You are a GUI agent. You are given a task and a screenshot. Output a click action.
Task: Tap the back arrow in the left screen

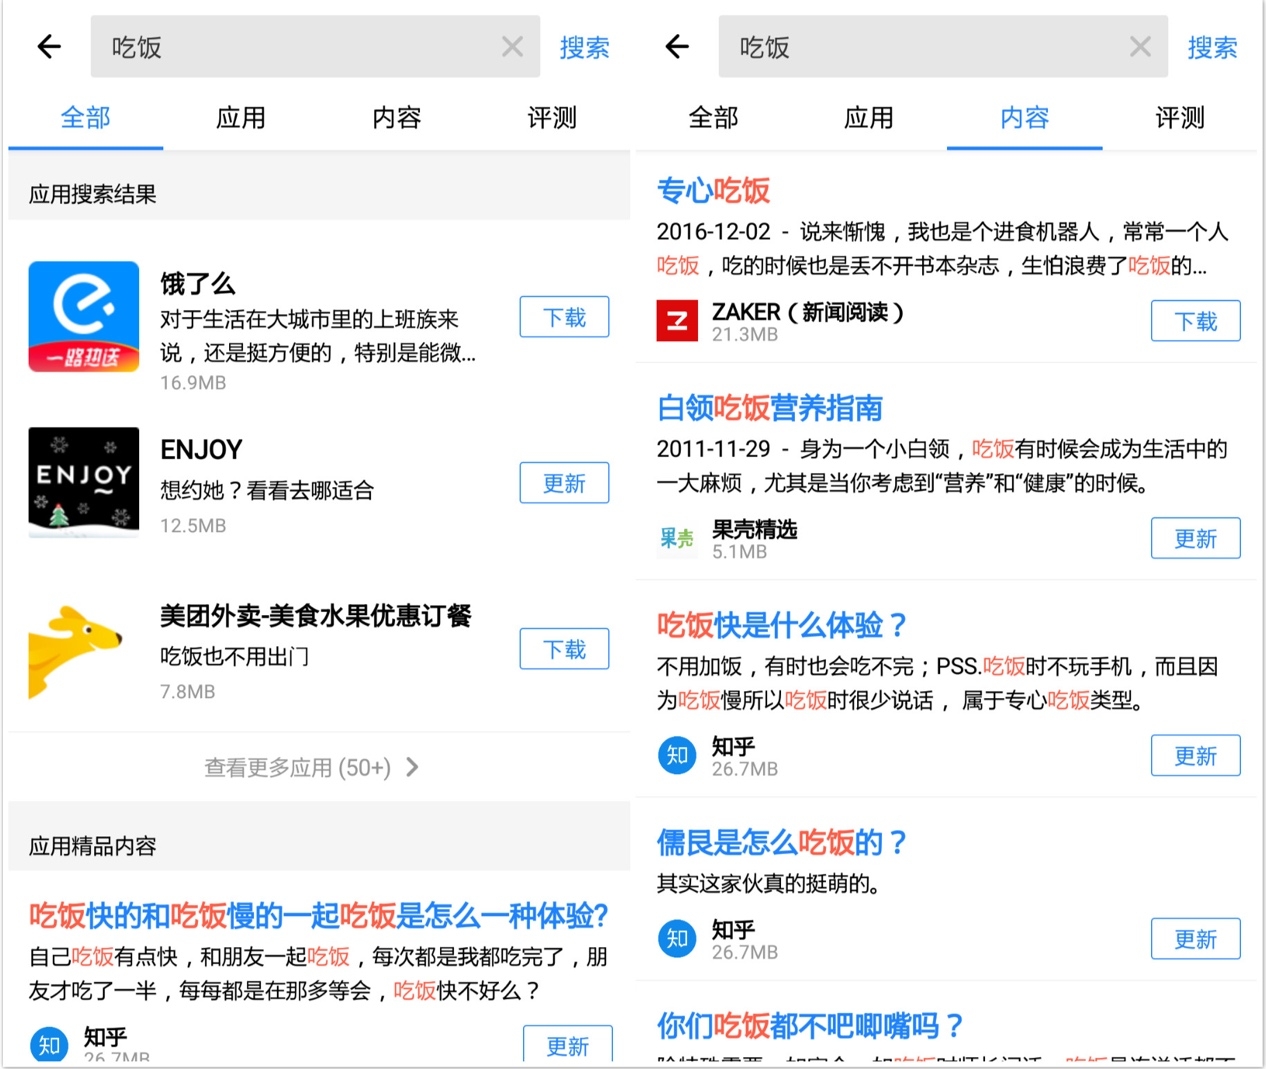[49, 46]
